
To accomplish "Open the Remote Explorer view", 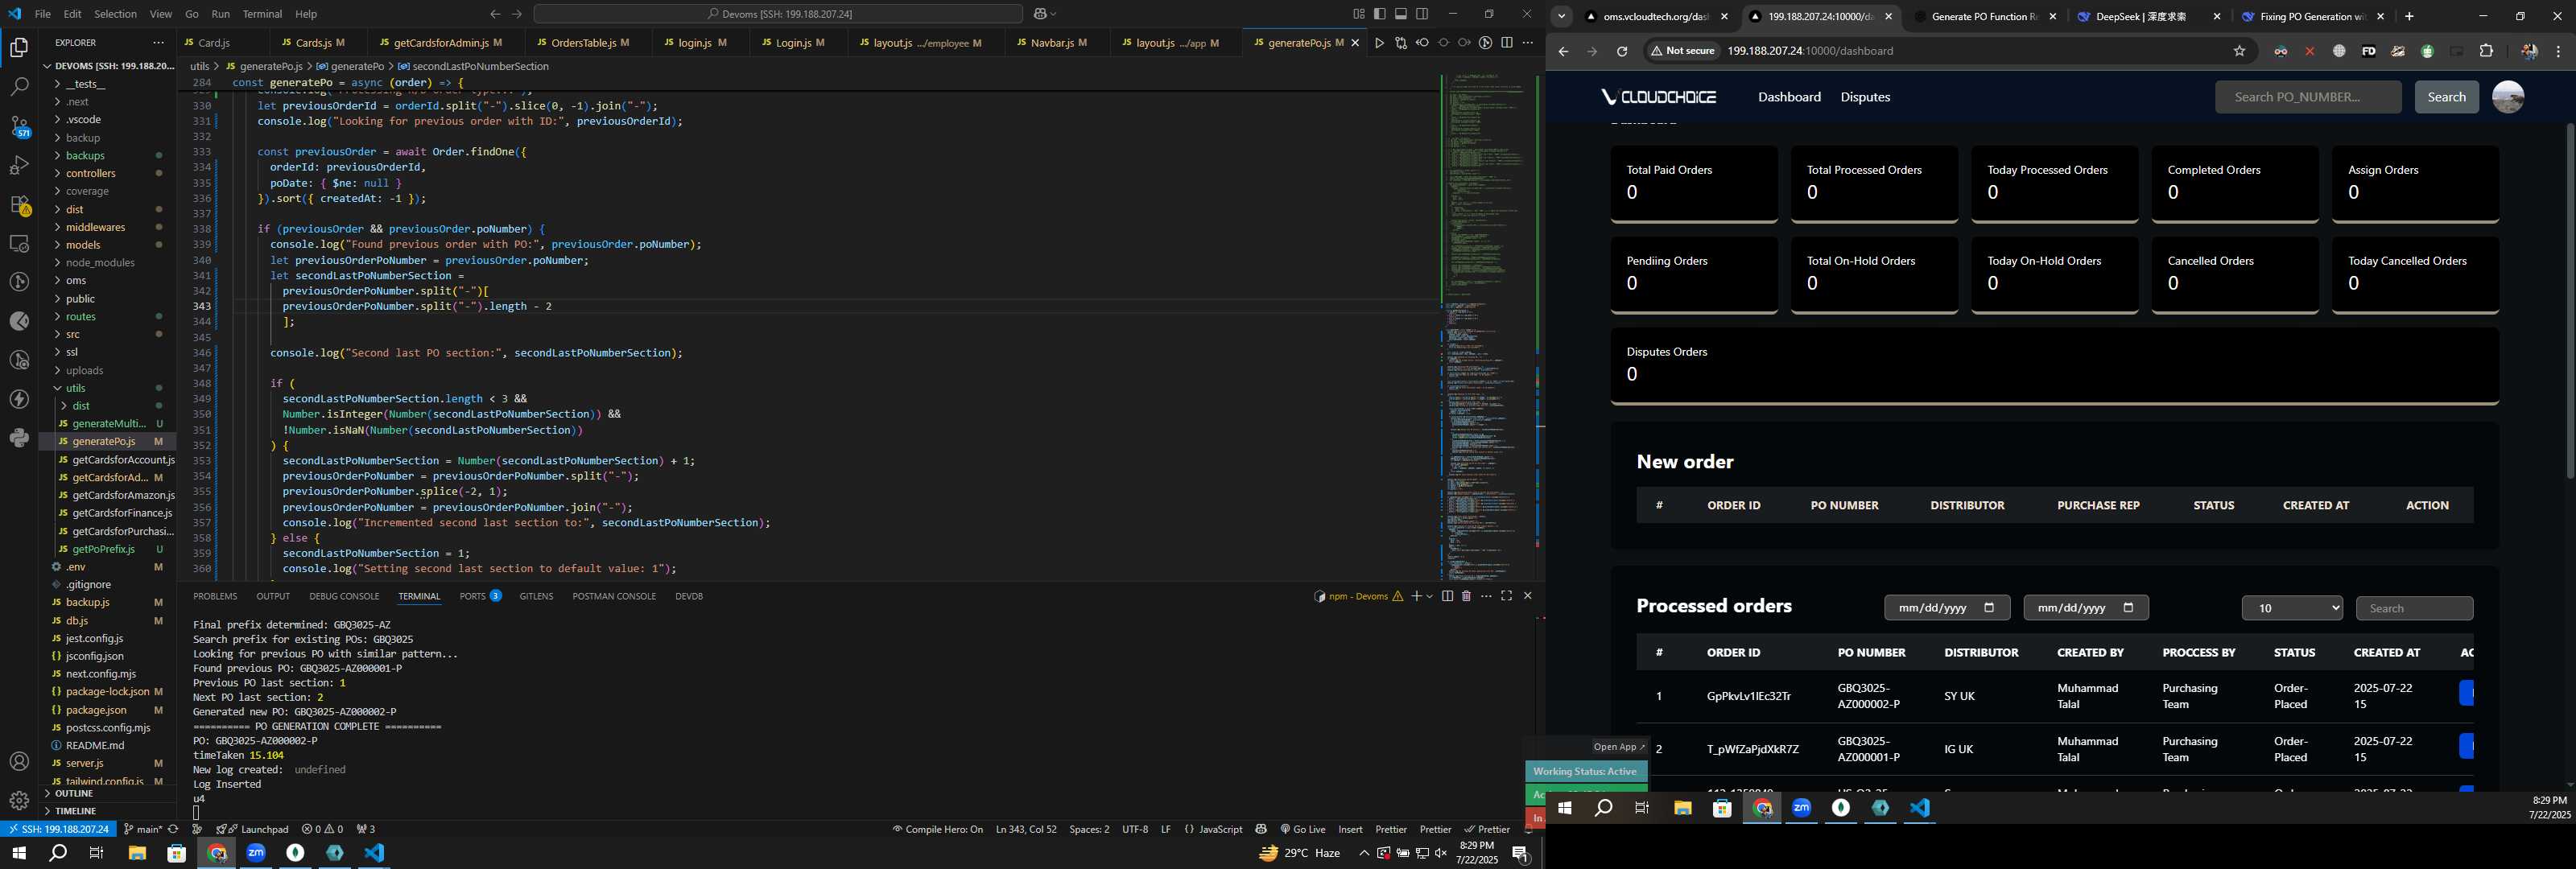I will [x=19, y=243].
